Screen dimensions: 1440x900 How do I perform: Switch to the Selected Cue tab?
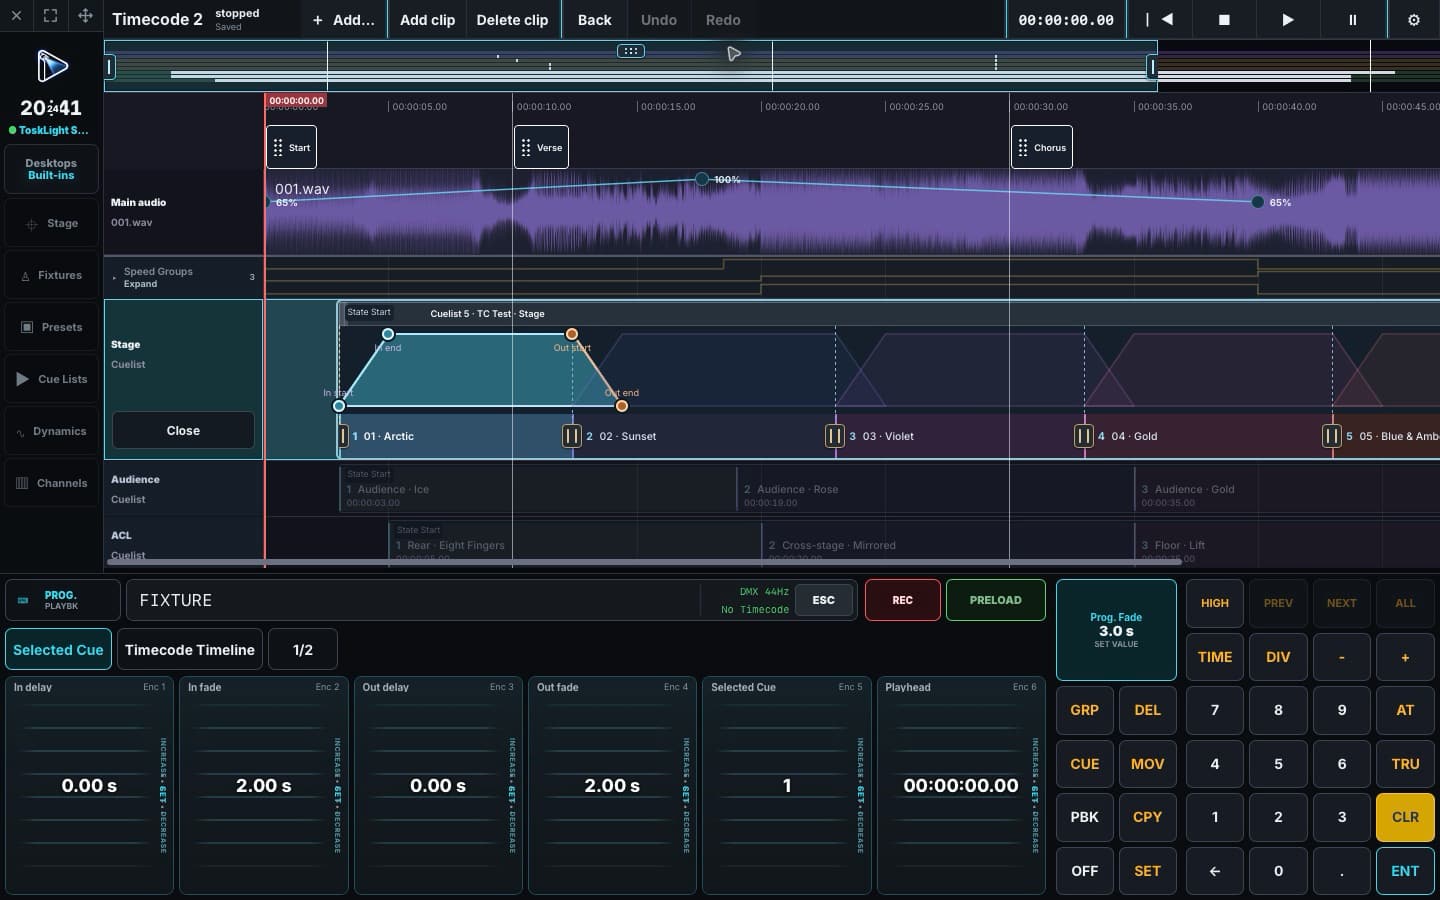coord(58,650)
